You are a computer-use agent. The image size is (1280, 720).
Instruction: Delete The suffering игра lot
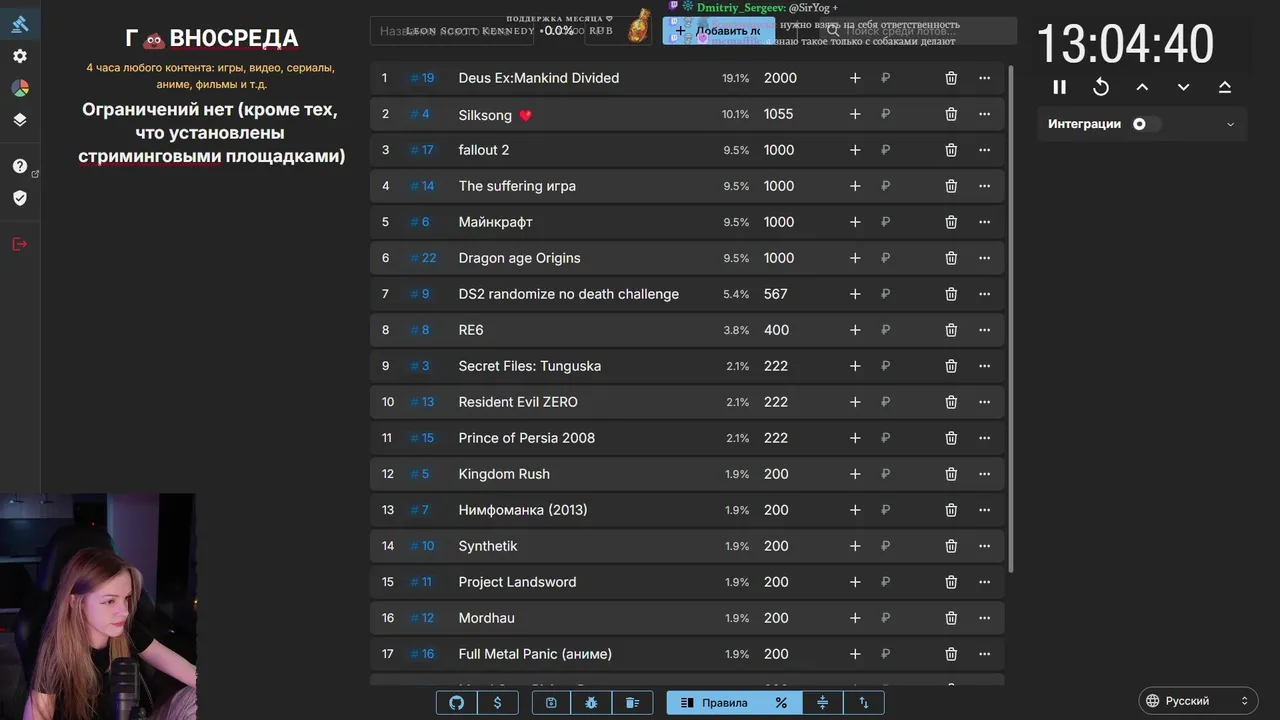pos(951,186)
